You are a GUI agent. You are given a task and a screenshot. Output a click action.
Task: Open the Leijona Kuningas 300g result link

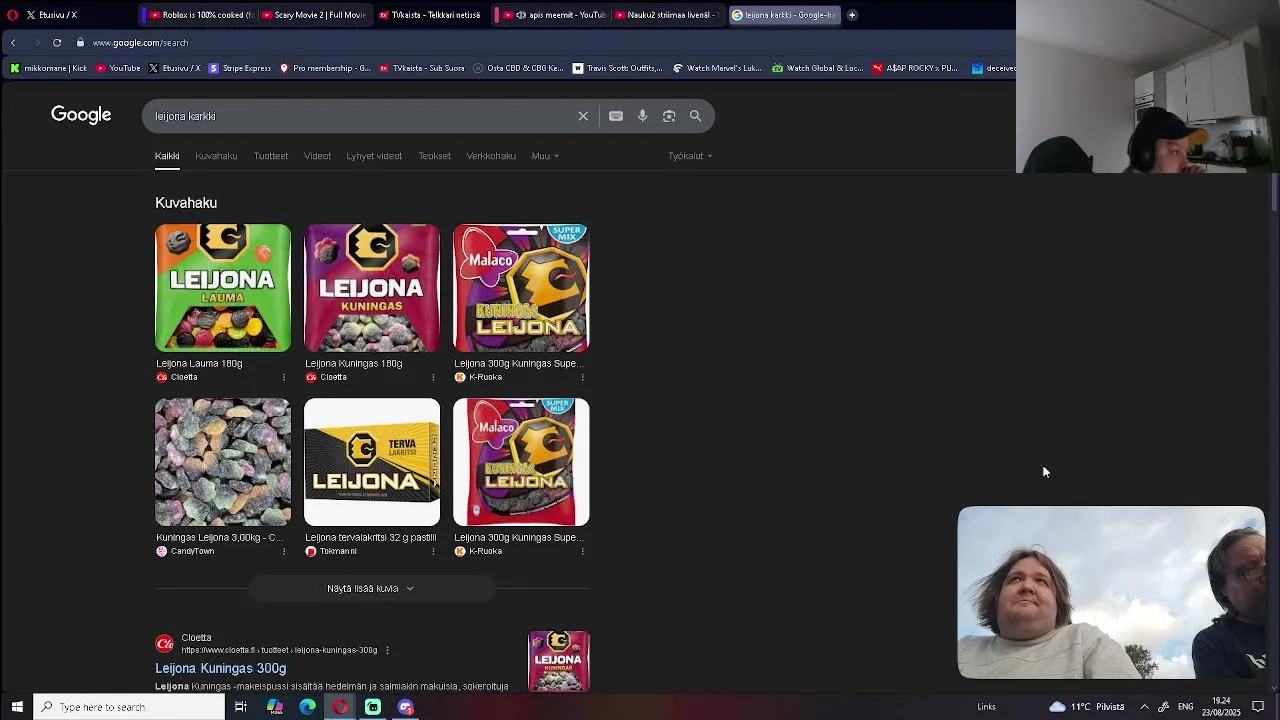(220, 668)
